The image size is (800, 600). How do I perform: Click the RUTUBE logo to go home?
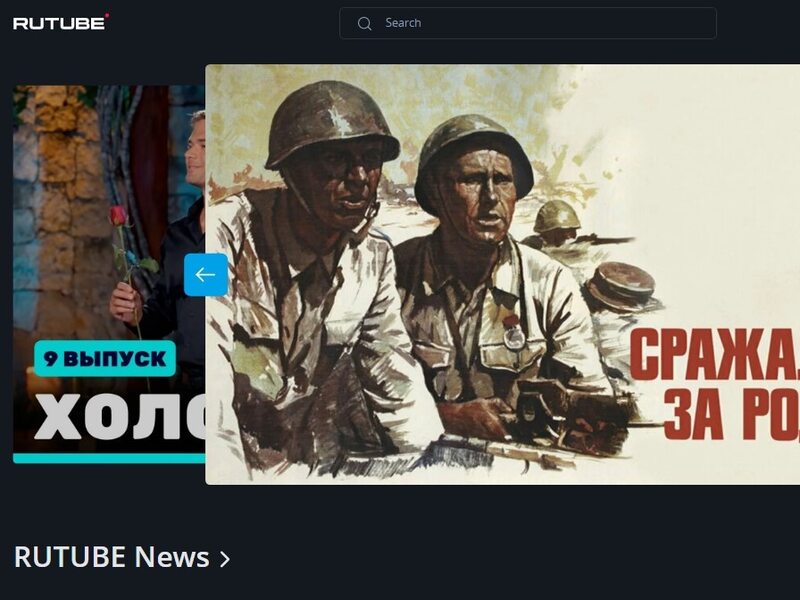point(60,23)
